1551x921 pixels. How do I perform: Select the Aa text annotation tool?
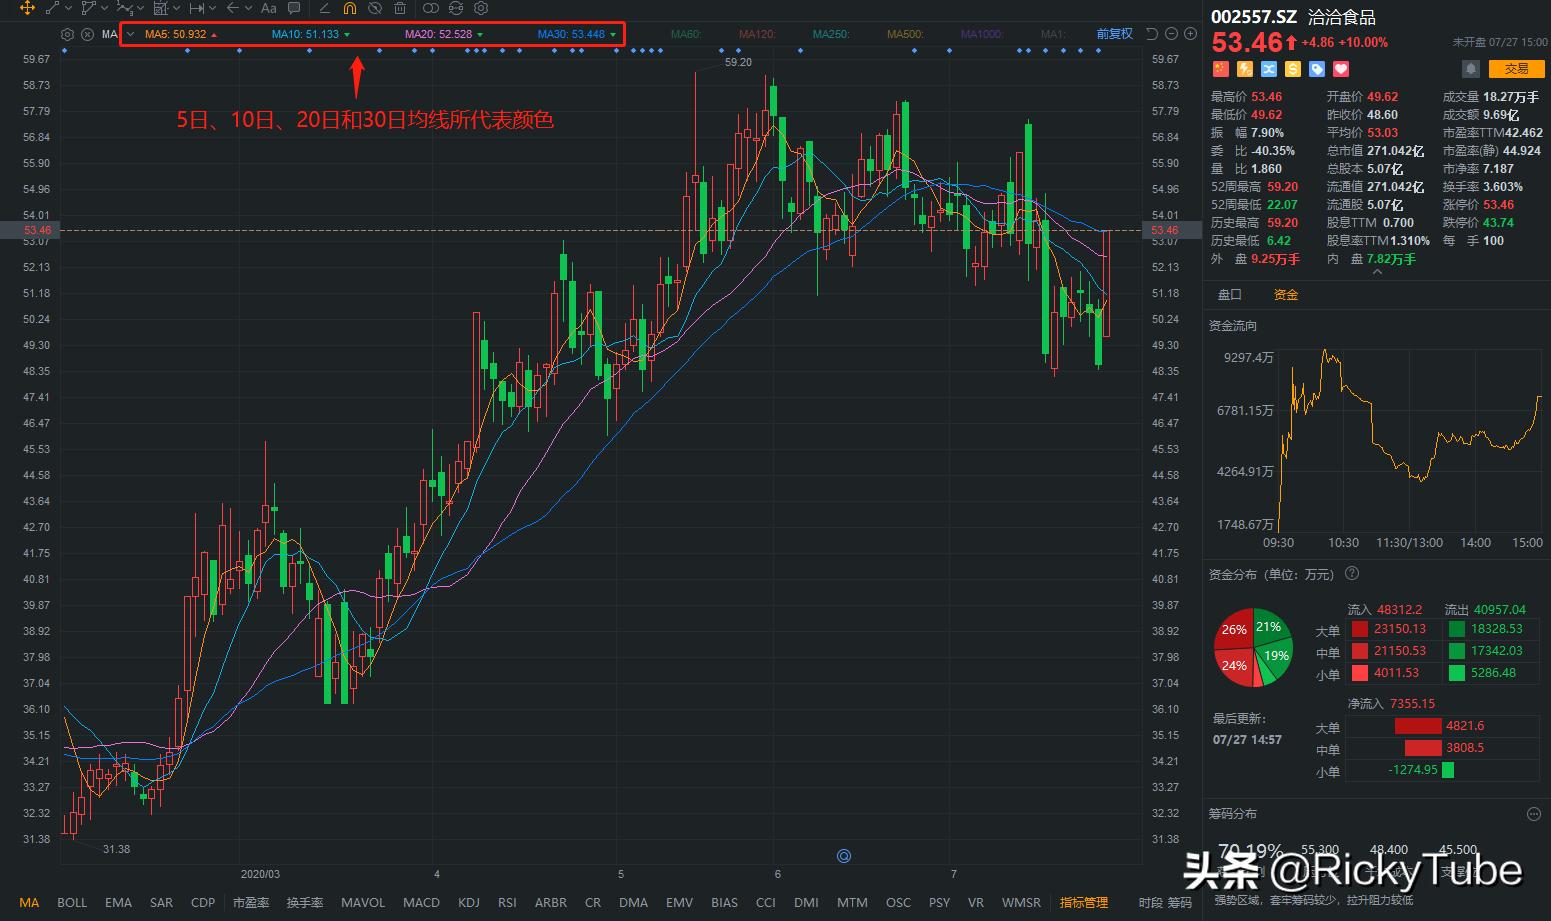tap(268, 8)
